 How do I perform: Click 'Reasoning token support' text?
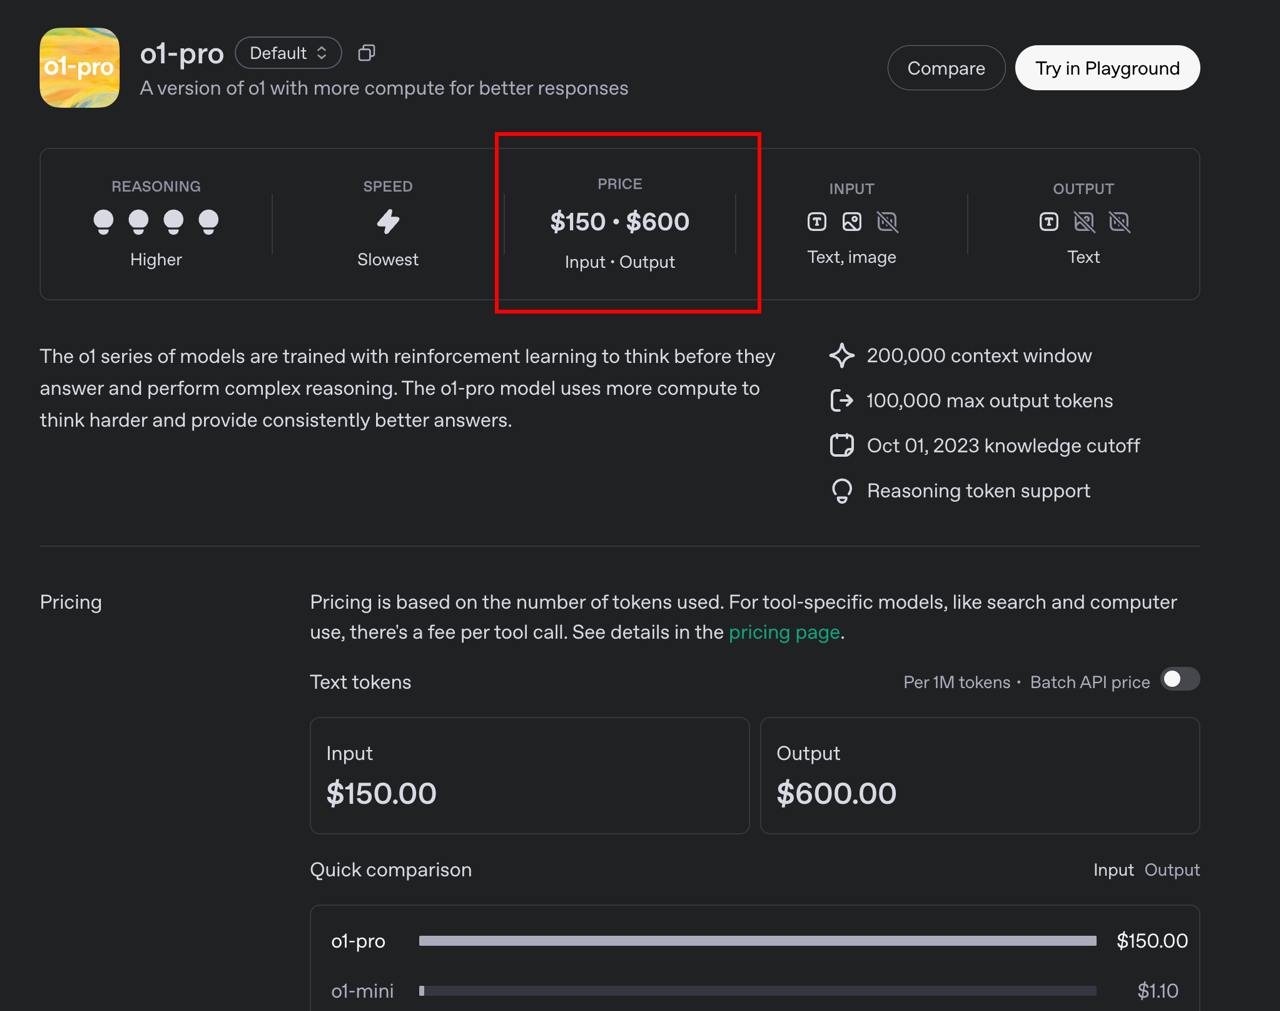[x=978, y=491]
